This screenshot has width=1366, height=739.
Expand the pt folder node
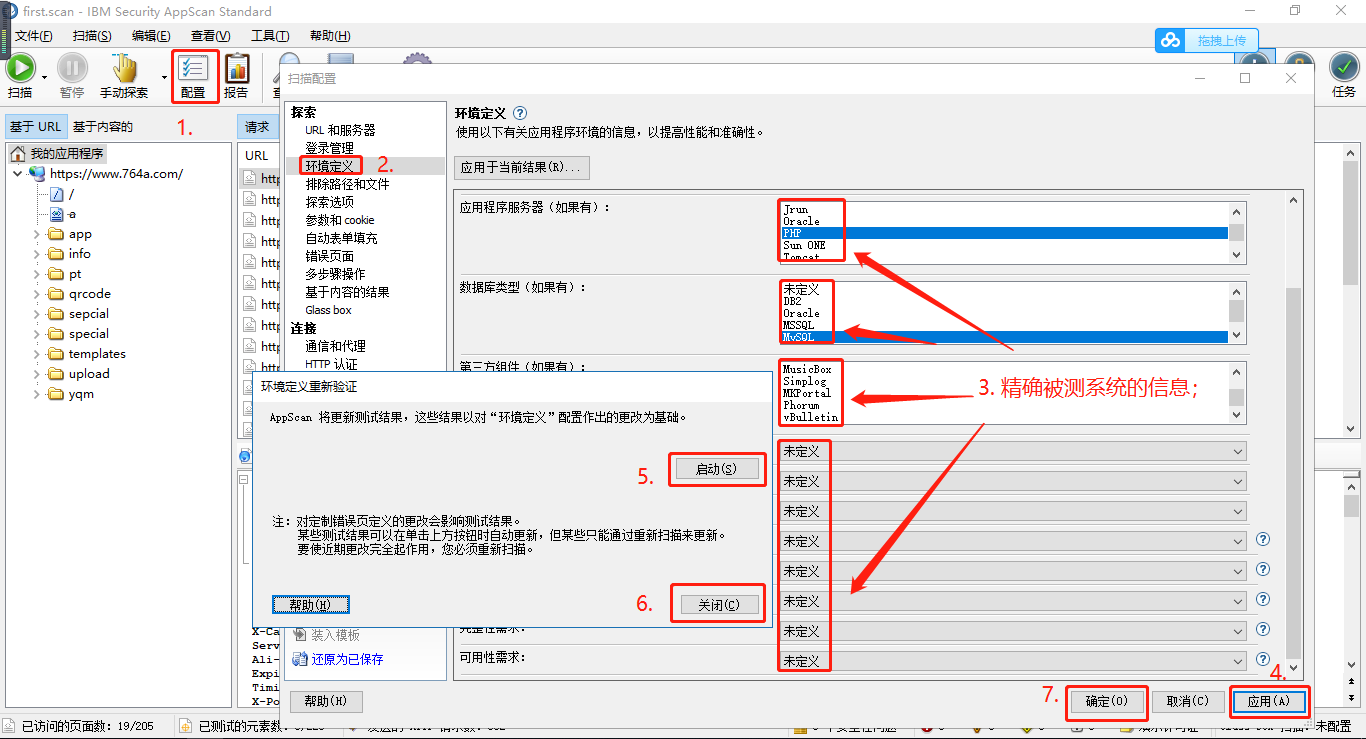[x=37, y=274]
